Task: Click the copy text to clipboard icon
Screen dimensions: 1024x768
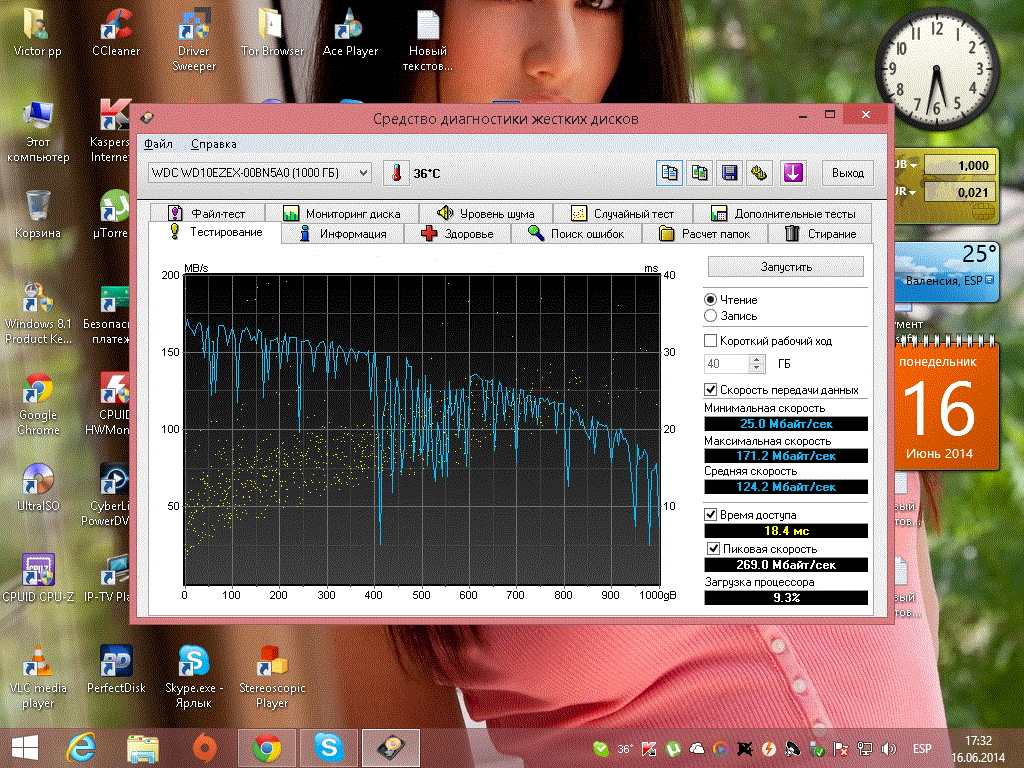Action: 669,173
